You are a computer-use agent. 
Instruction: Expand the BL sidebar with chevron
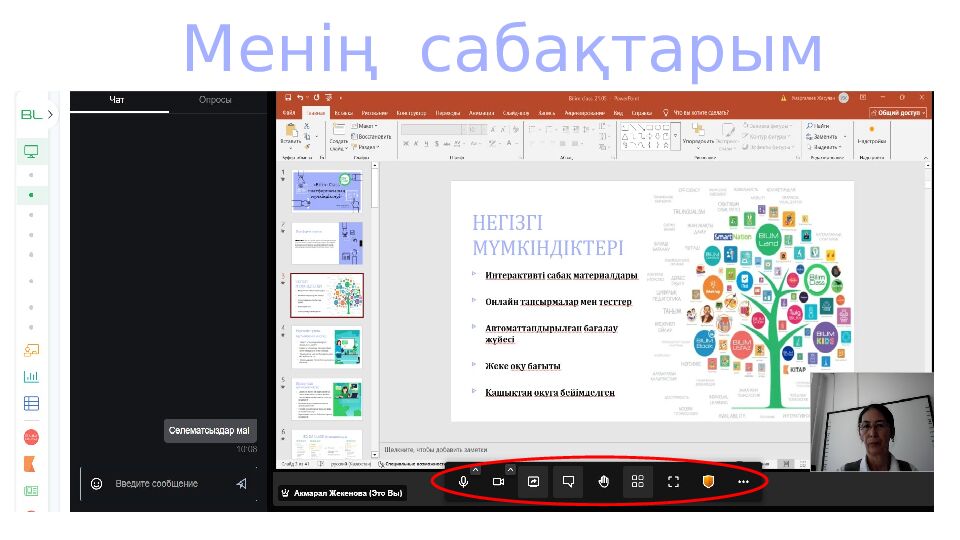tap(51, 115)
